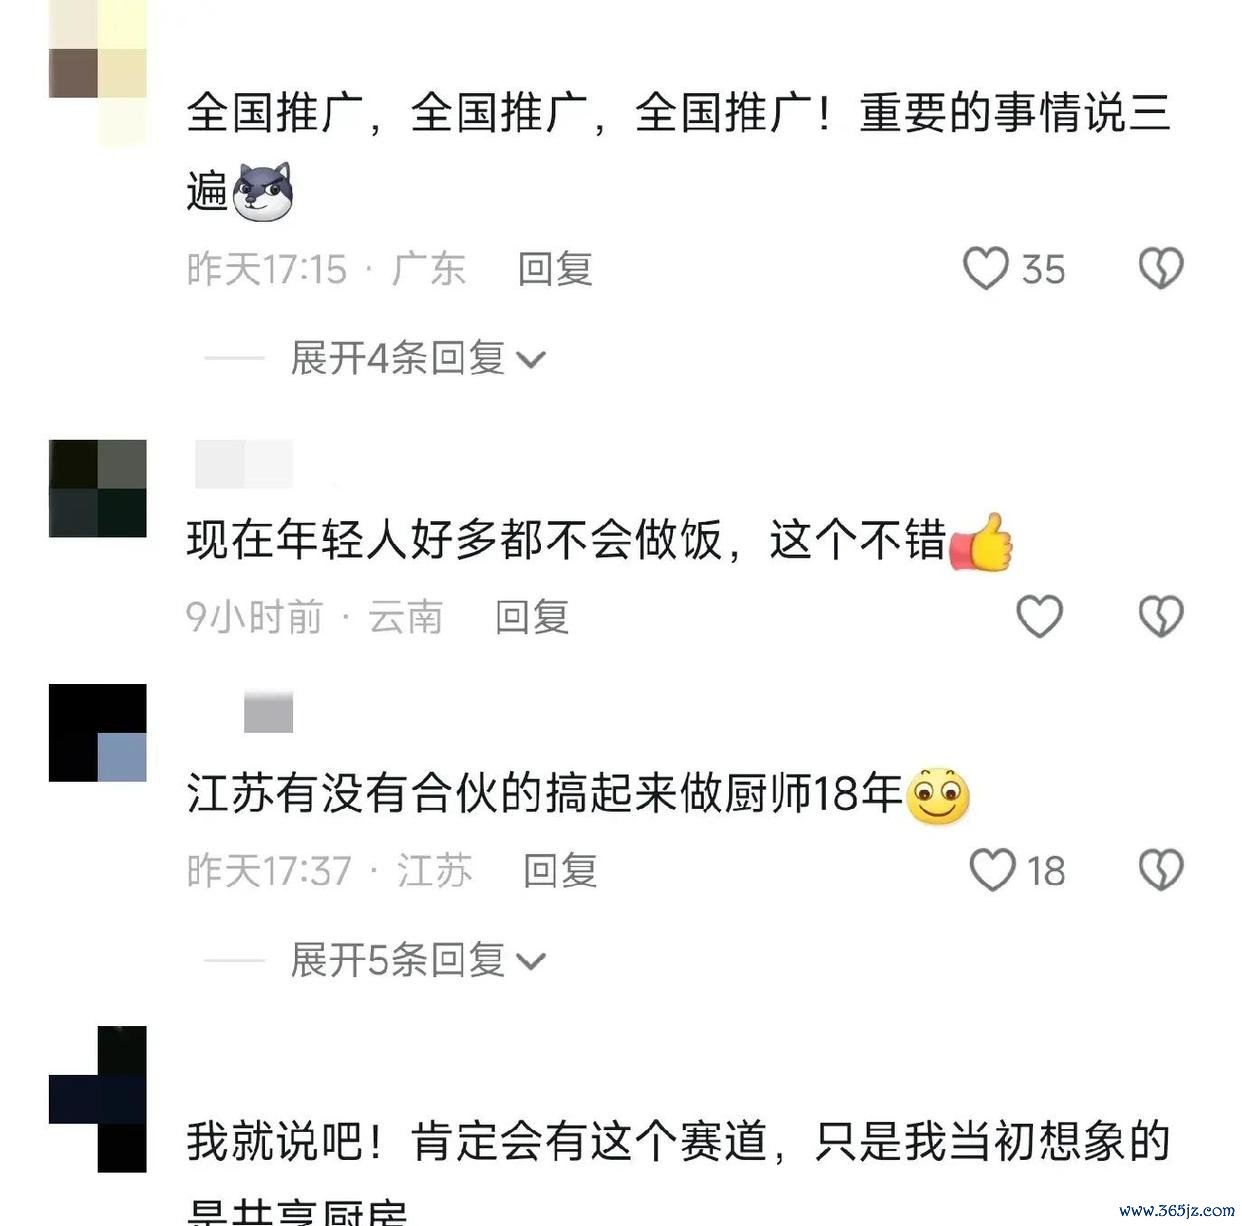Tap the husky emoji after 遍
The height and width of the screenshot is (1226, 1242).
click(263, 191)
